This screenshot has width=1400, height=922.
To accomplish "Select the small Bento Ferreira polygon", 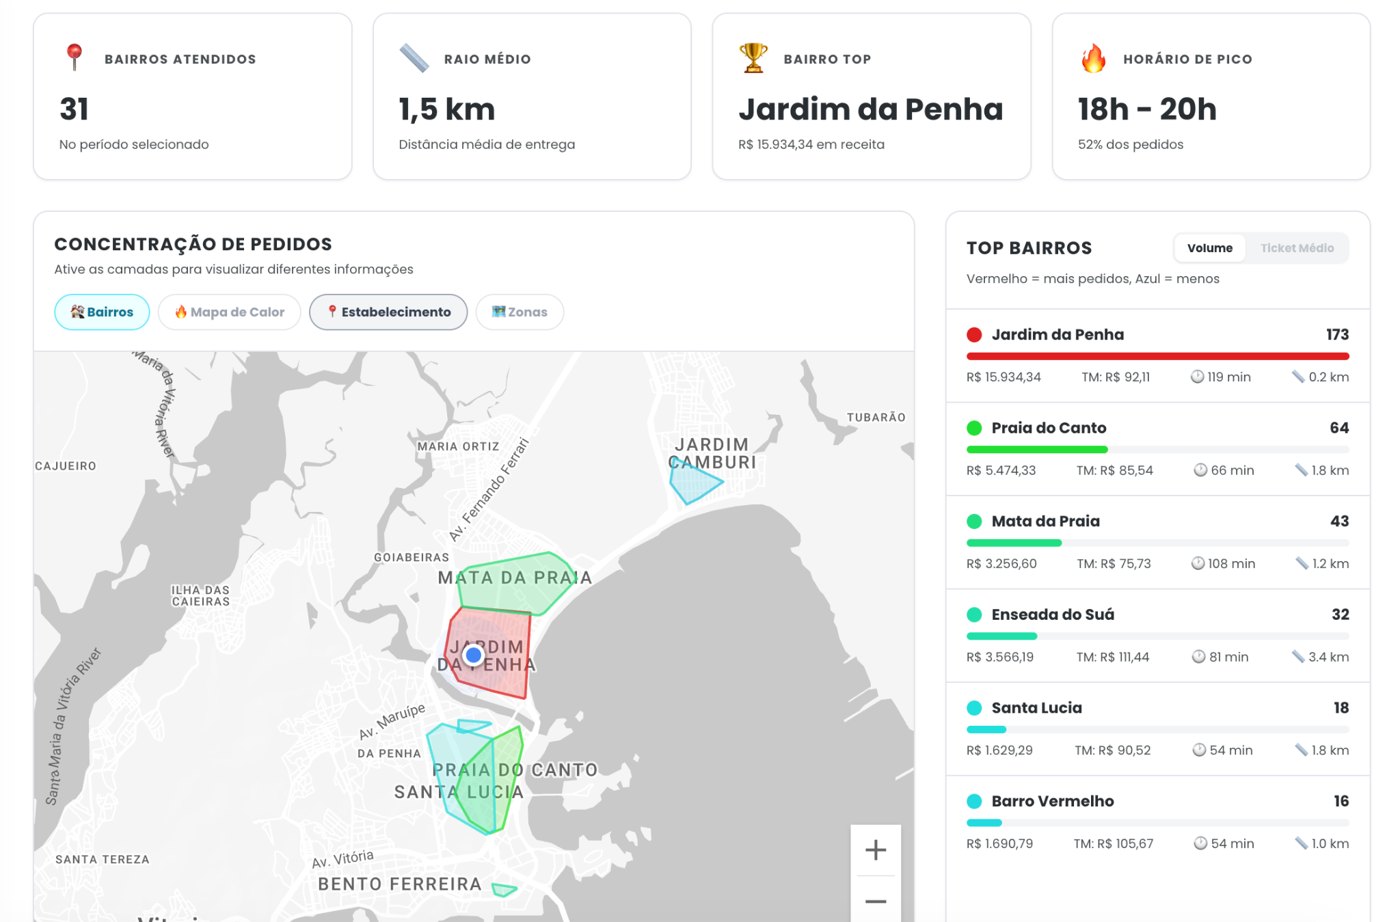I will click(x=504, y=889).
